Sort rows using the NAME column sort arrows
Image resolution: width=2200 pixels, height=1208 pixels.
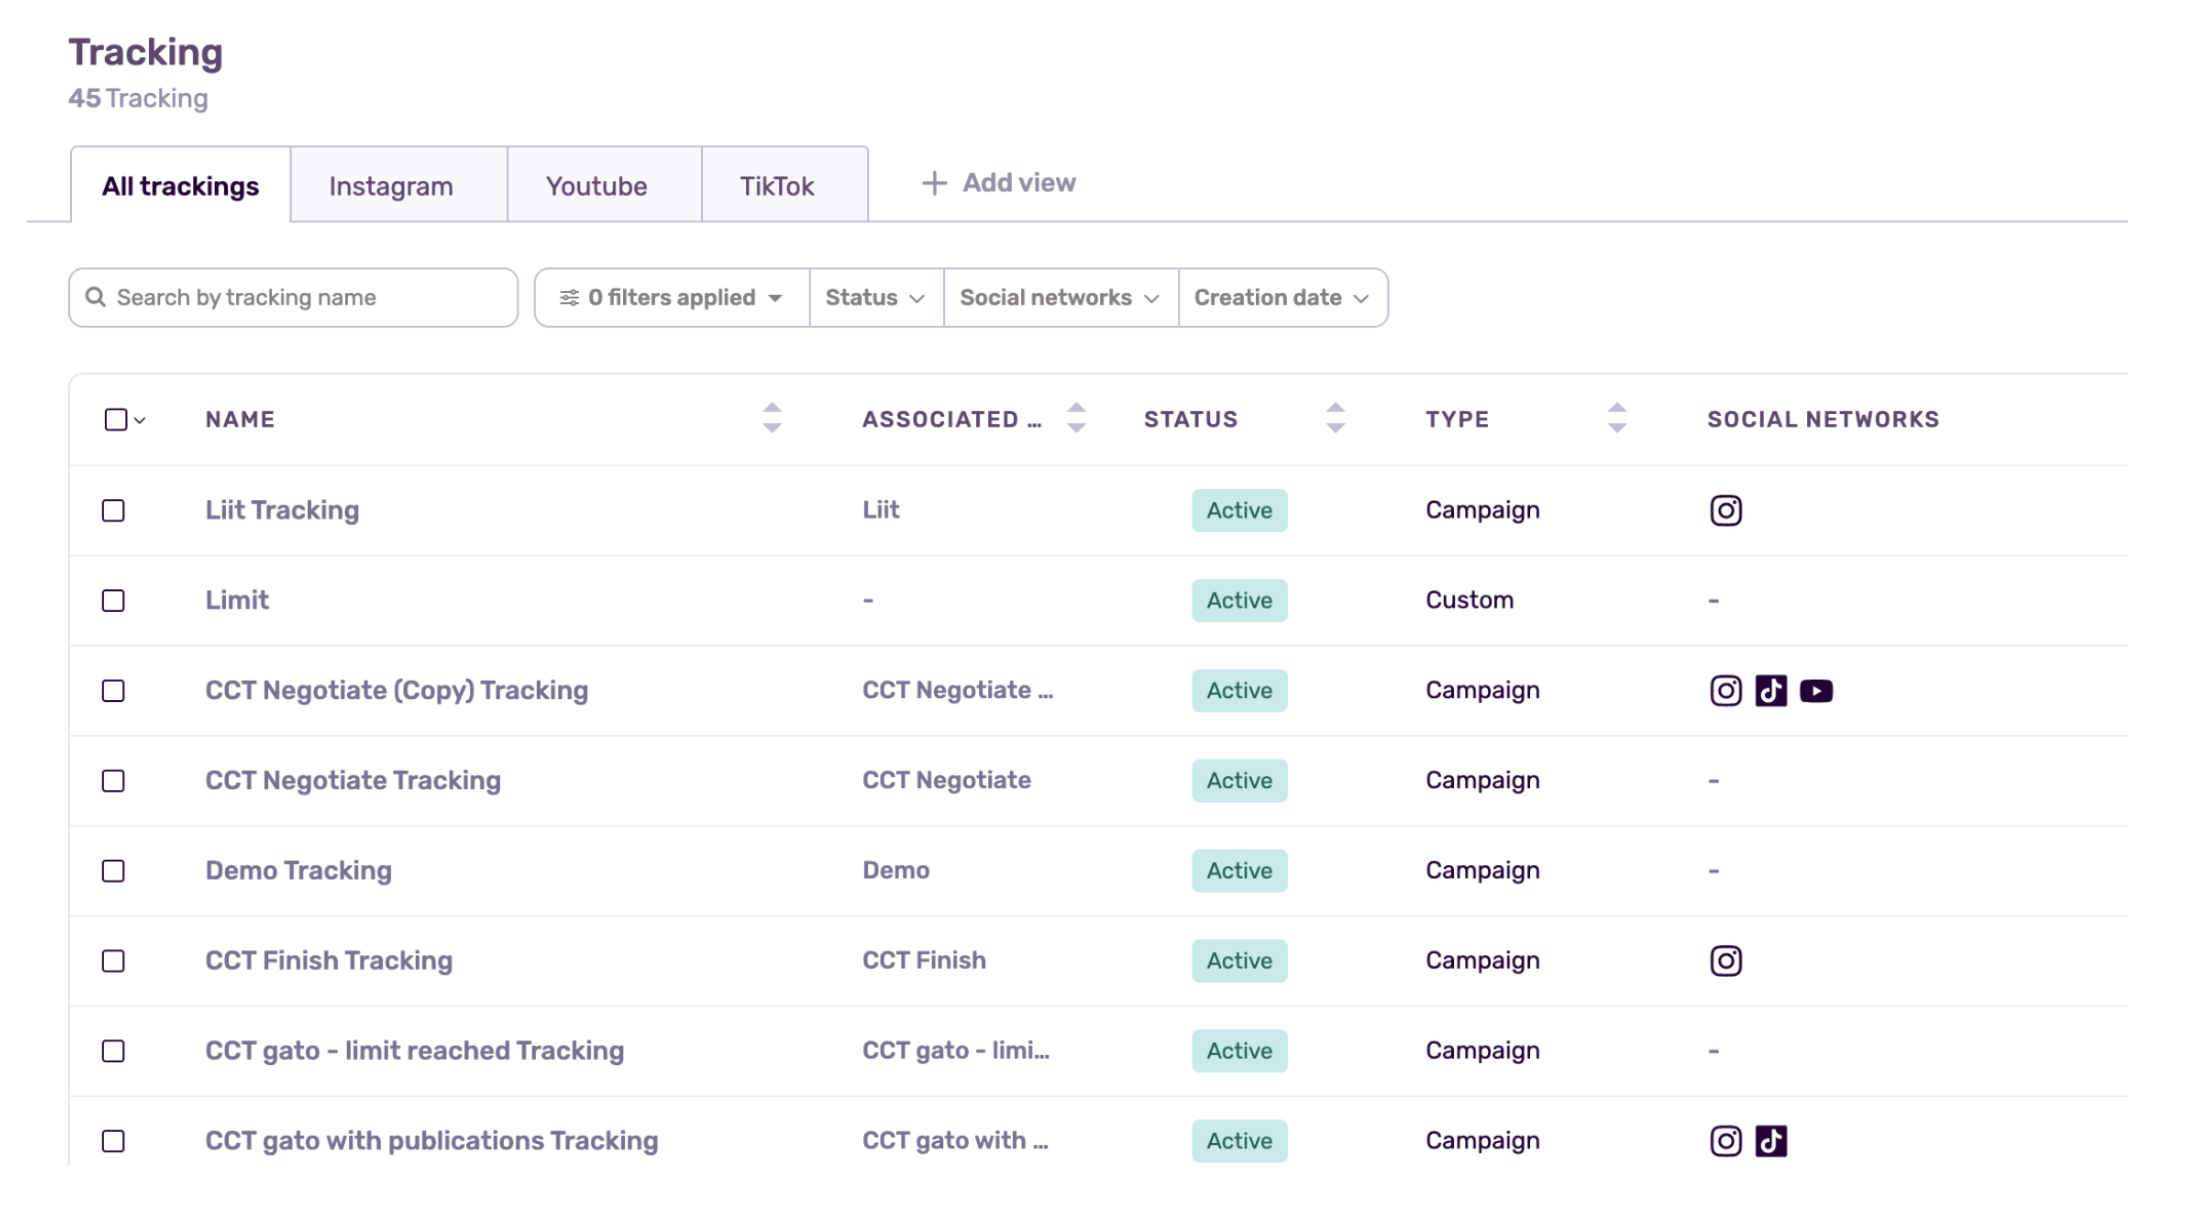point(770,419)
